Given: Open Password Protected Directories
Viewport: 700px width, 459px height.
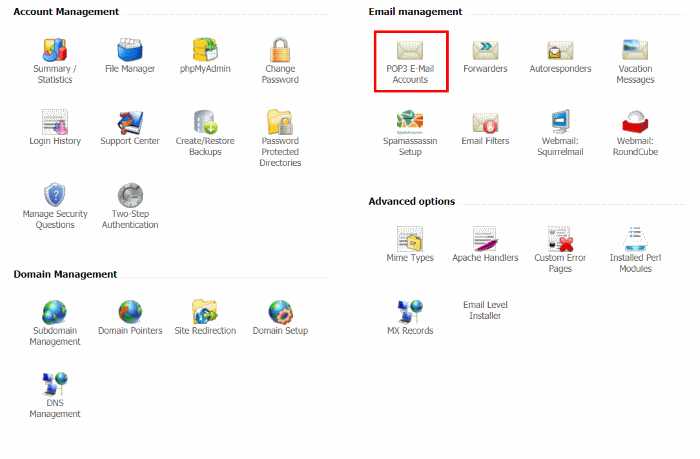Looking at the screenshot, I should [x=280, y=122].
